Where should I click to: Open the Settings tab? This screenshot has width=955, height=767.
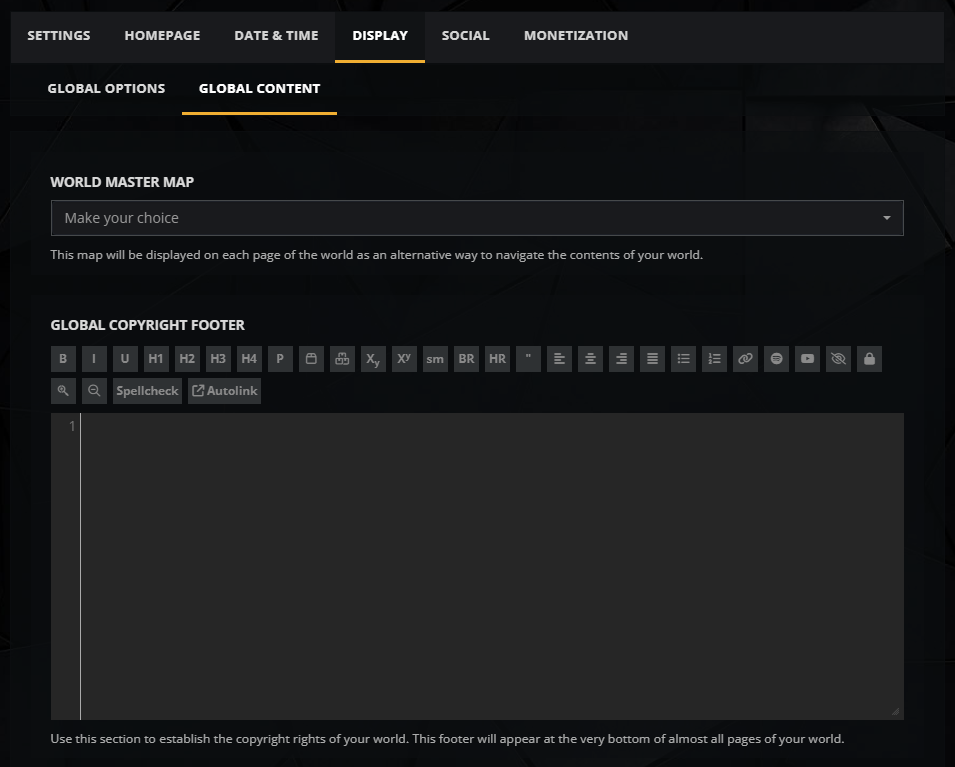[59, 36]
